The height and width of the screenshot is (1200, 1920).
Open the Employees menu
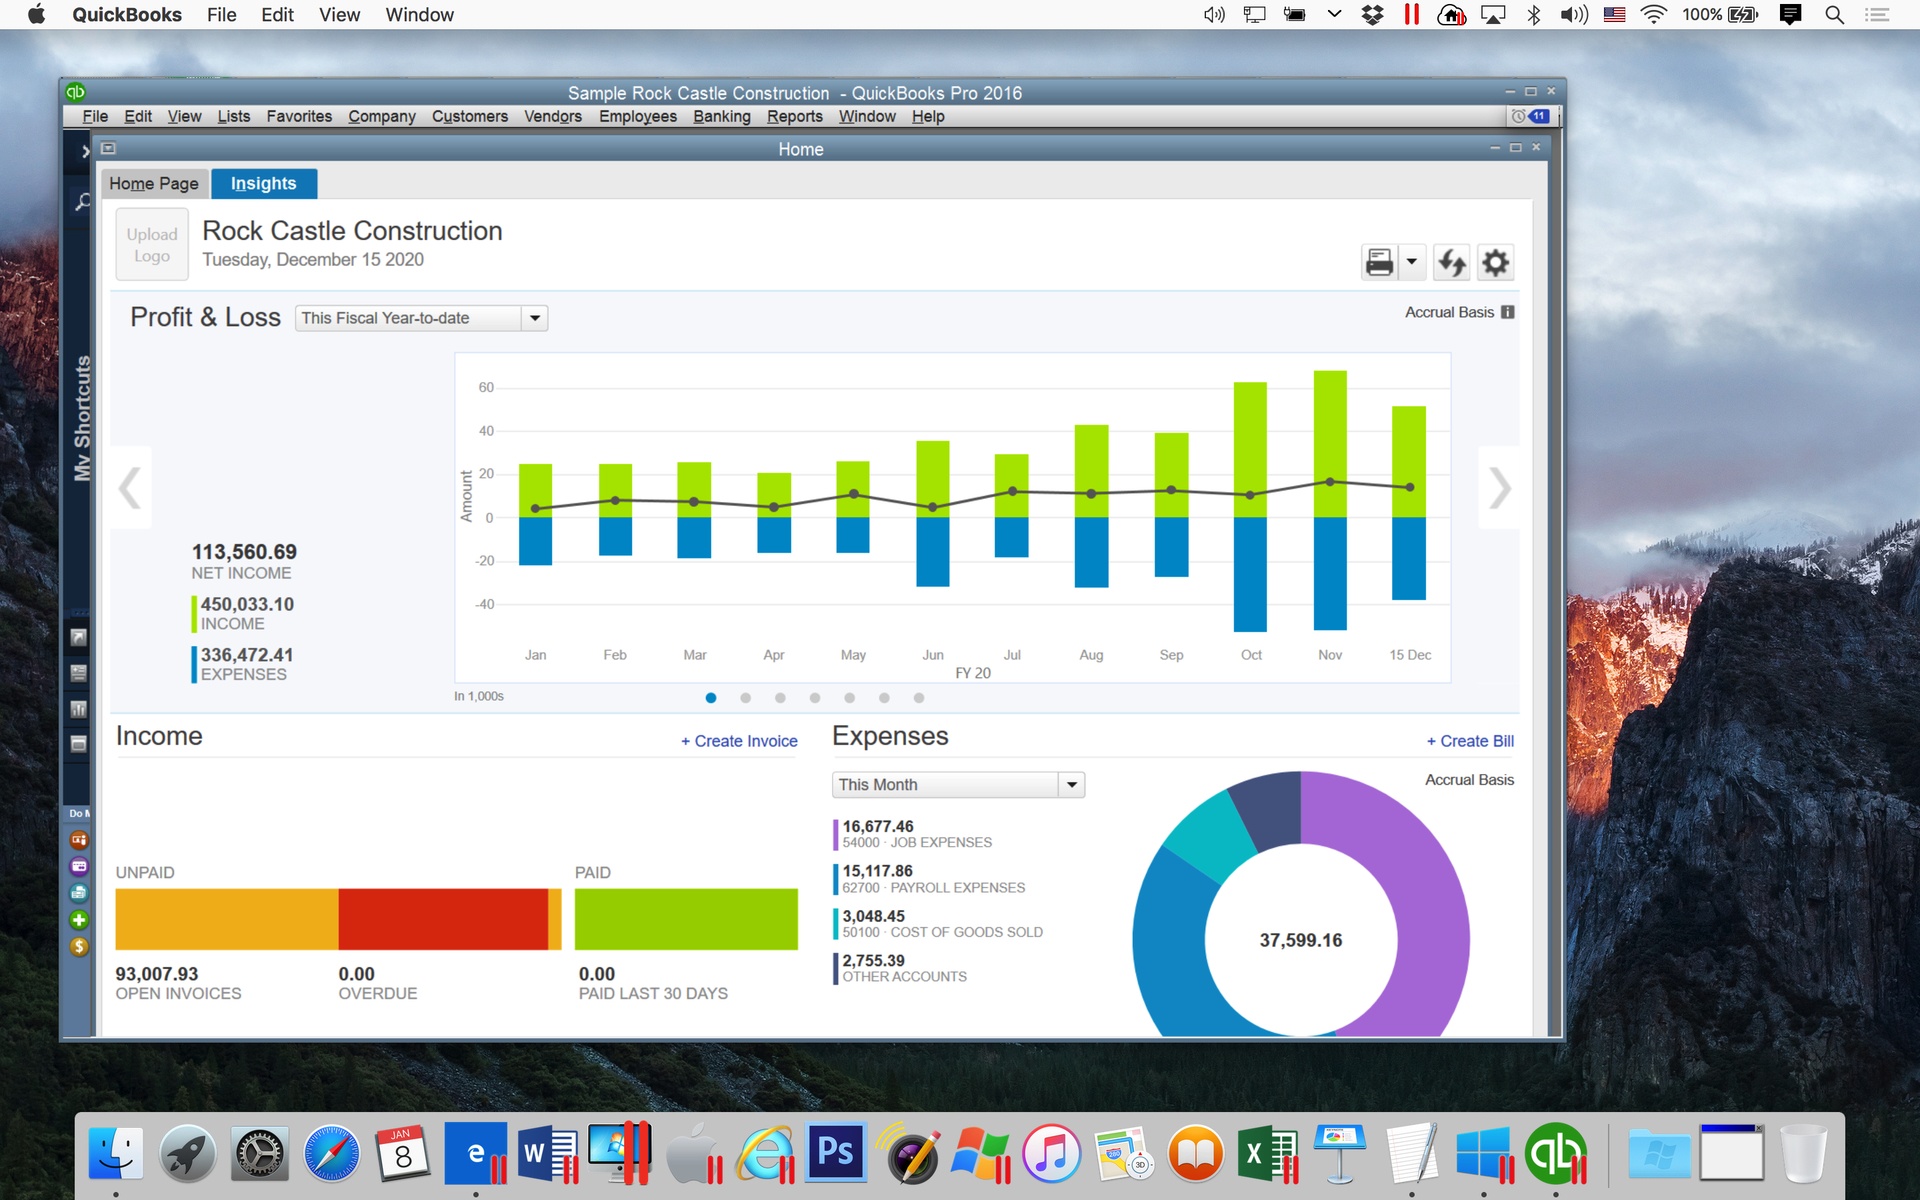coord(638,116)
